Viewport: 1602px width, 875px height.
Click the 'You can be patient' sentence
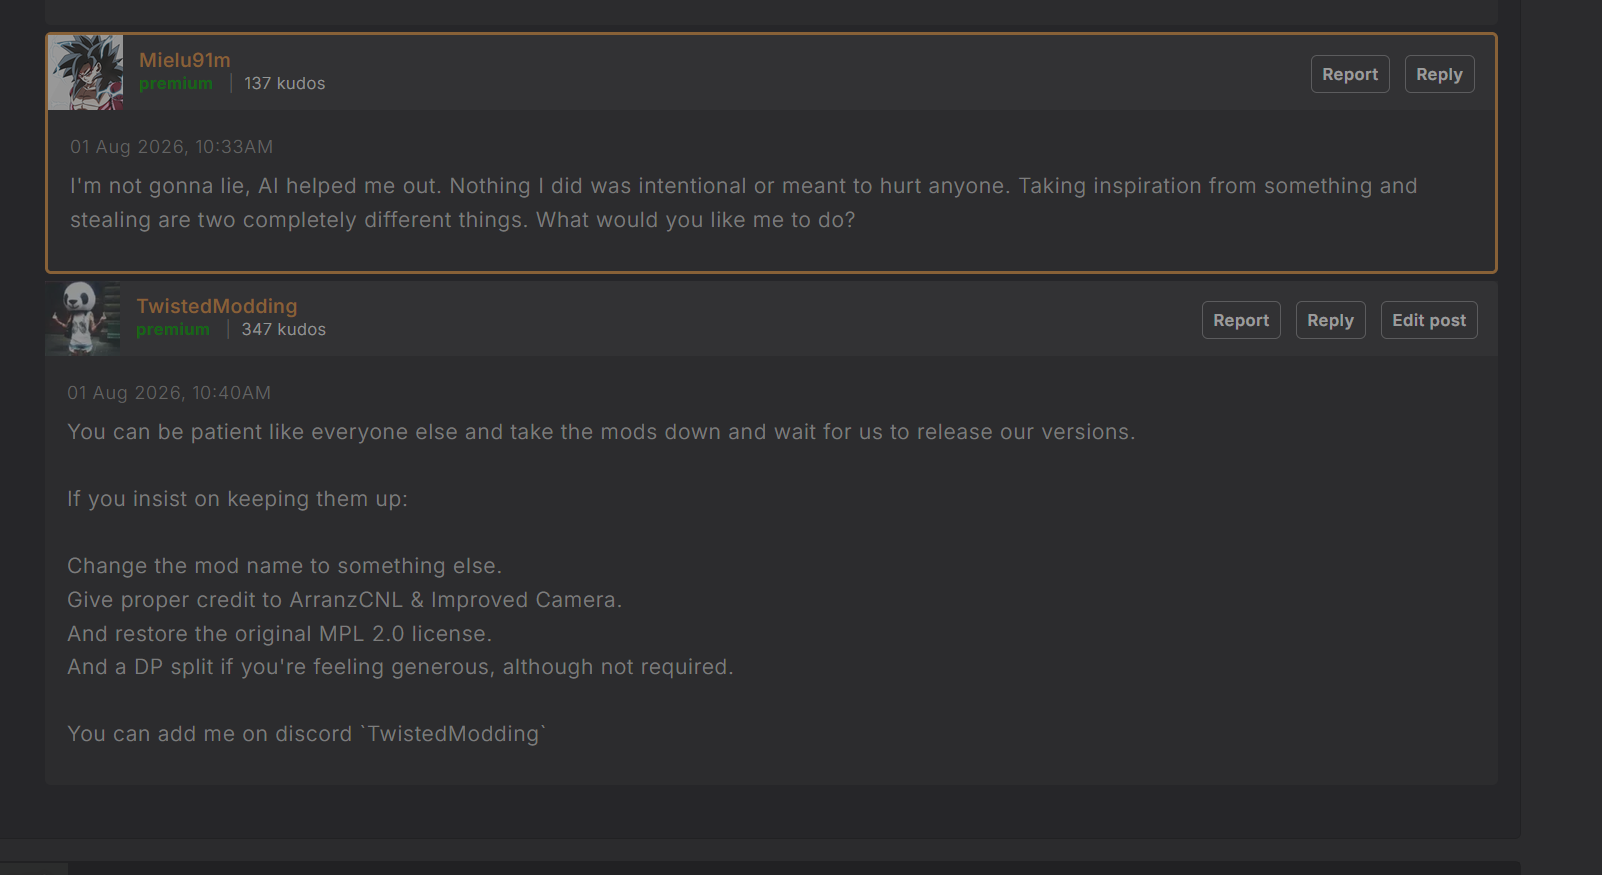(601, 432)
